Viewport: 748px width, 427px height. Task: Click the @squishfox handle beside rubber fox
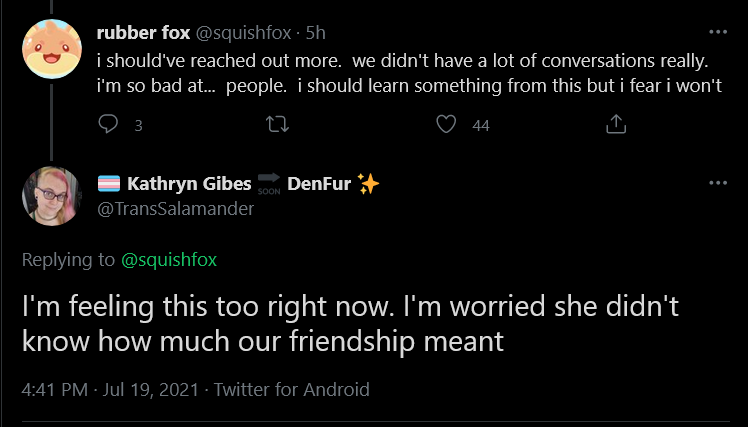pyautogui.click(x=243, y=33)
